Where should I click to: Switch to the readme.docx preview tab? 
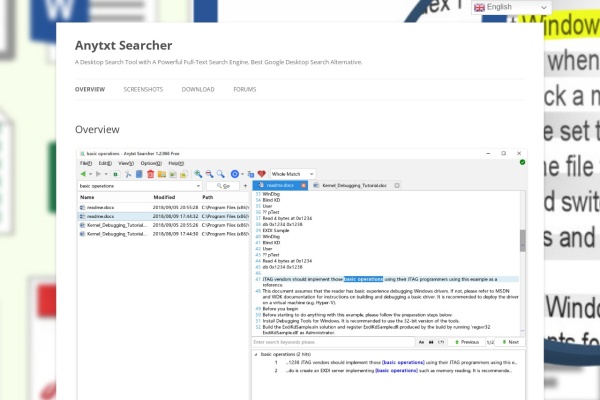pyautogui.click(x=280, y=185)
